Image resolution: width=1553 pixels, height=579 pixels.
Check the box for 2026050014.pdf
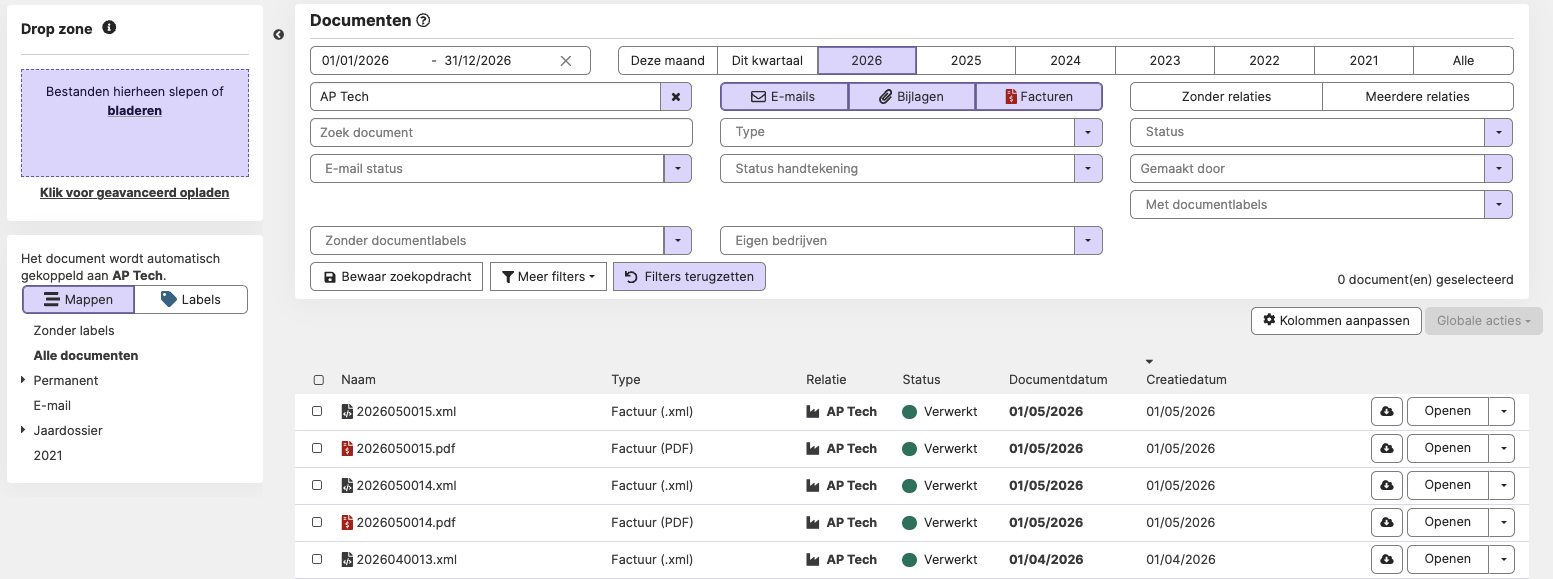click(317, 522)
